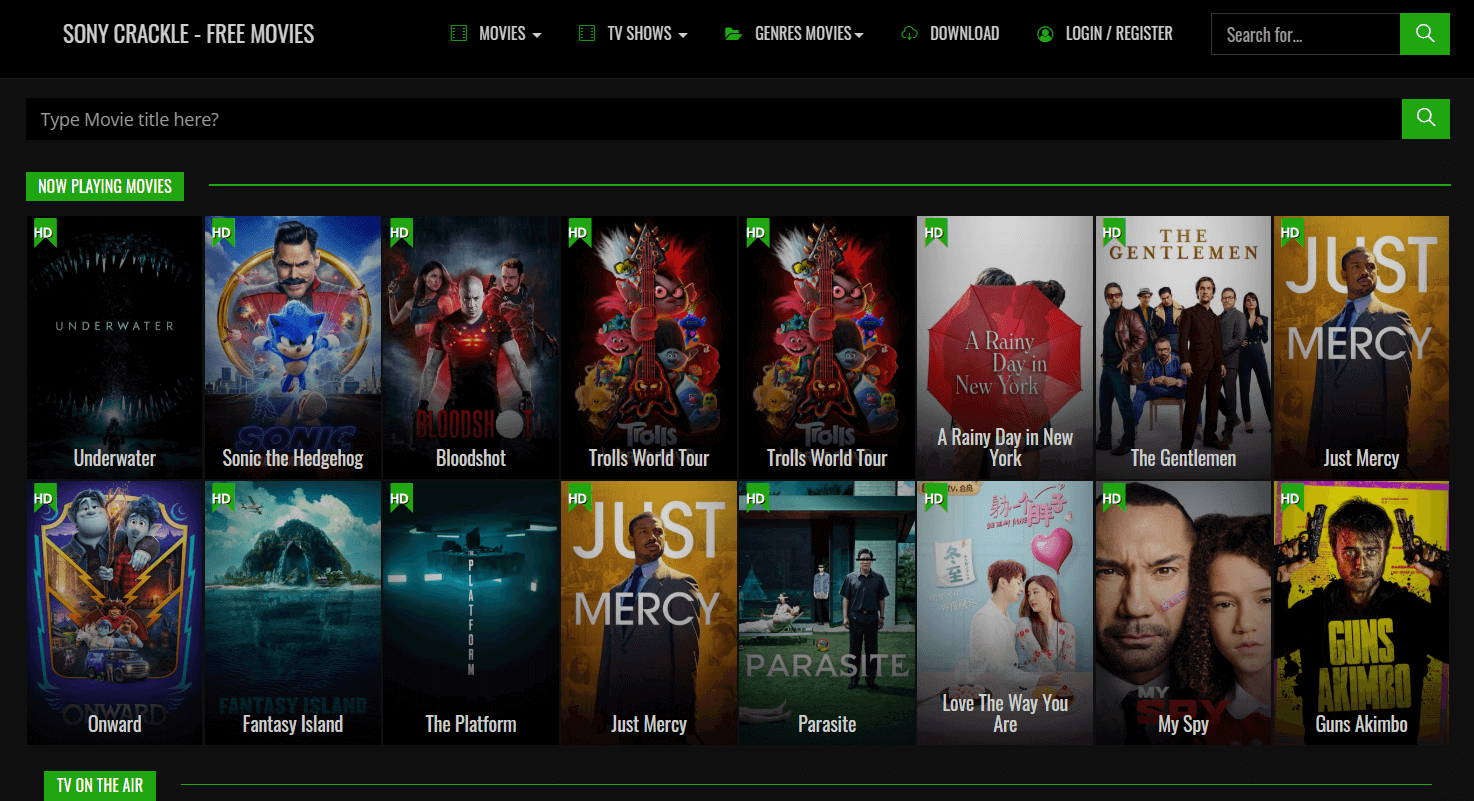This screenshot has width=1474, height=801.
Task: Expand the TV SHOWS dropdown caret
Action: coord(683,35)
